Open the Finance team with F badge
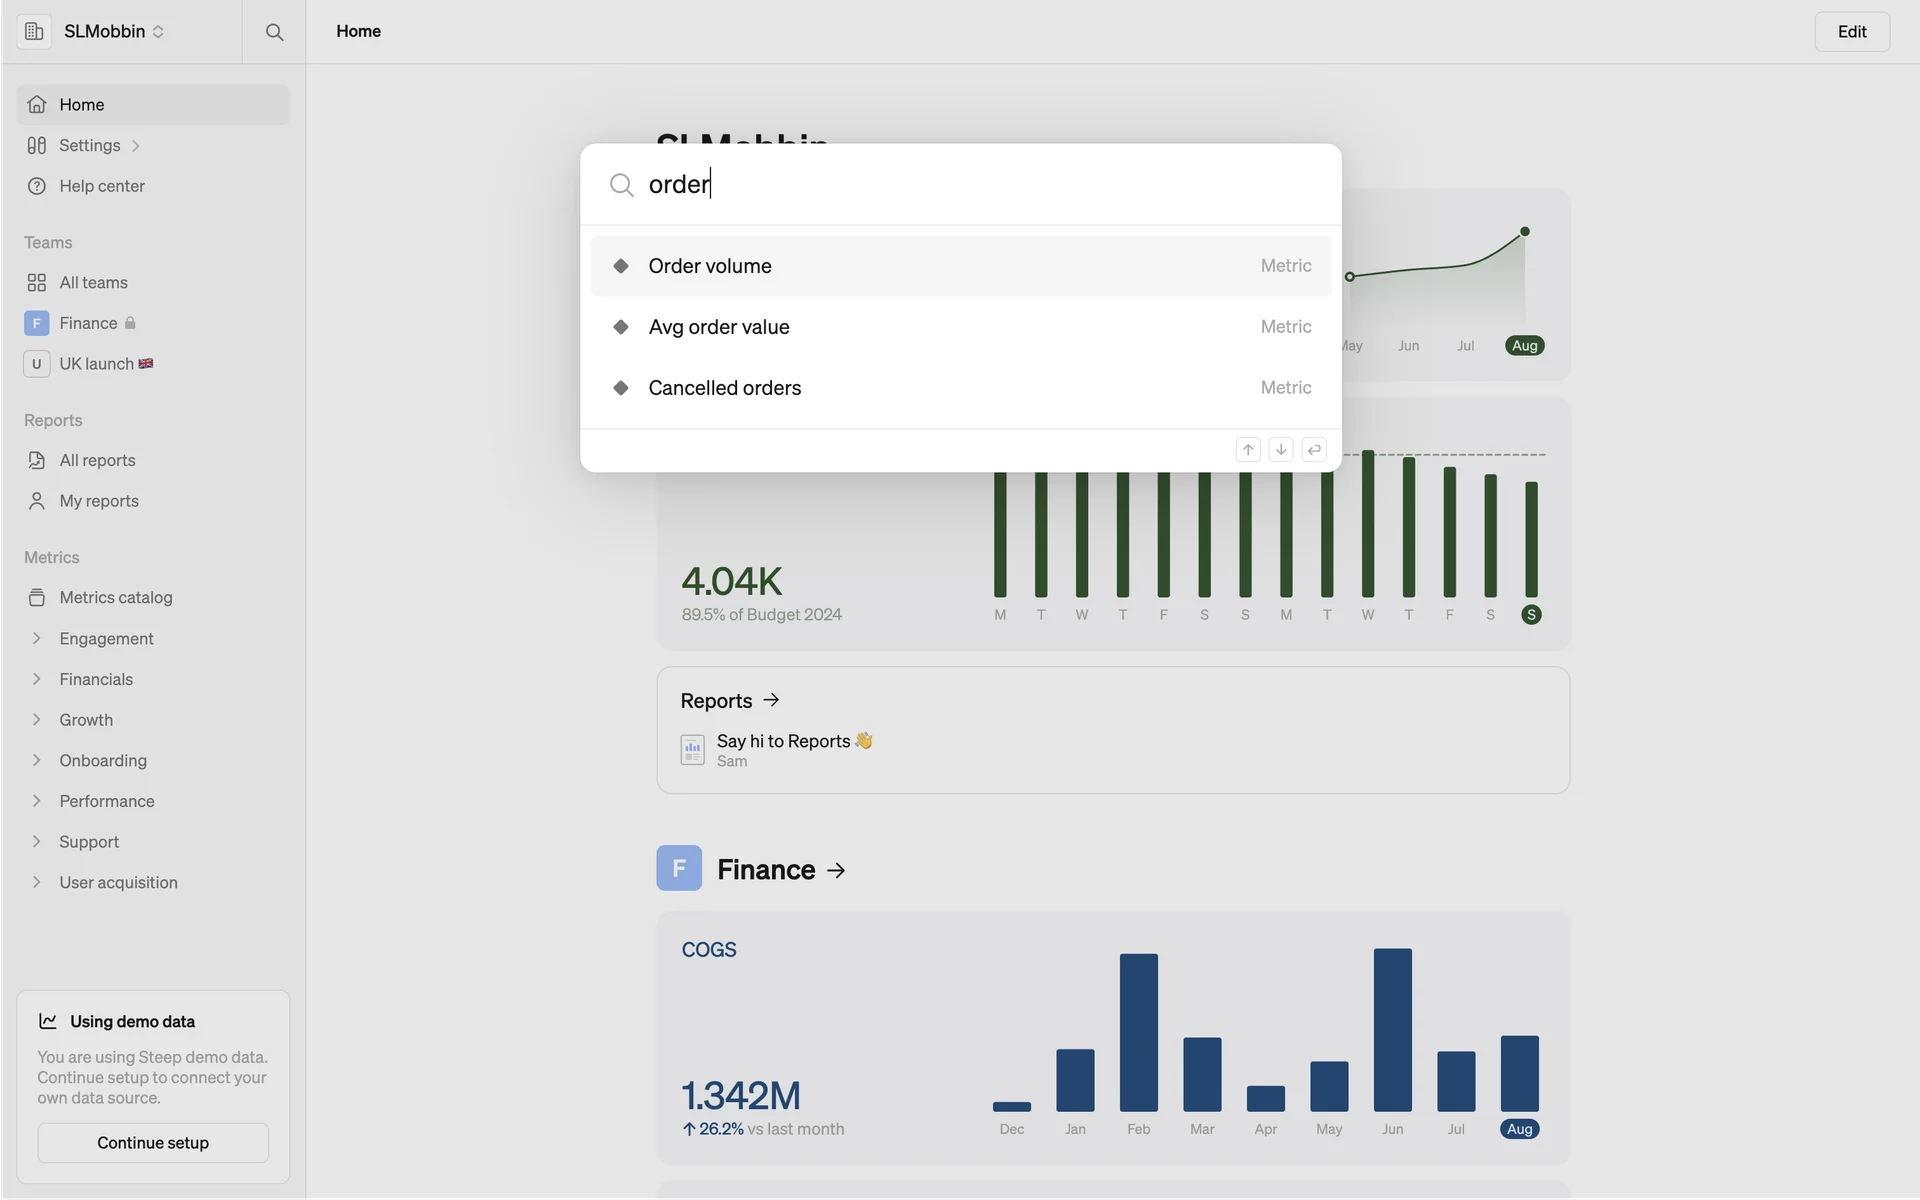Image resolution: width=1920 pixels, height=1200 pixels. (x=88, y=323)
